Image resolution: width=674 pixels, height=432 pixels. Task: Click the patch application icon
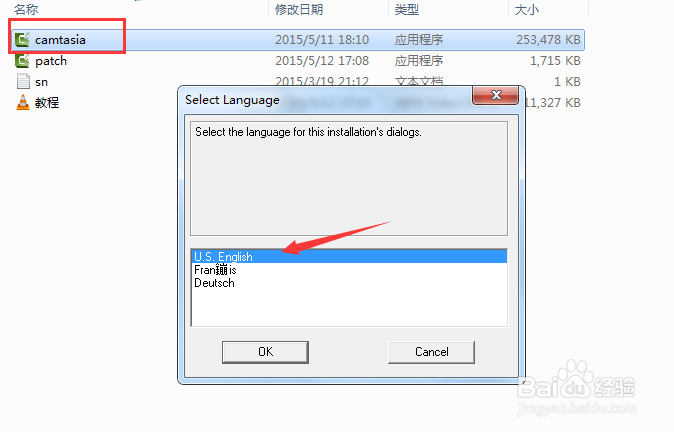(22, 61)
